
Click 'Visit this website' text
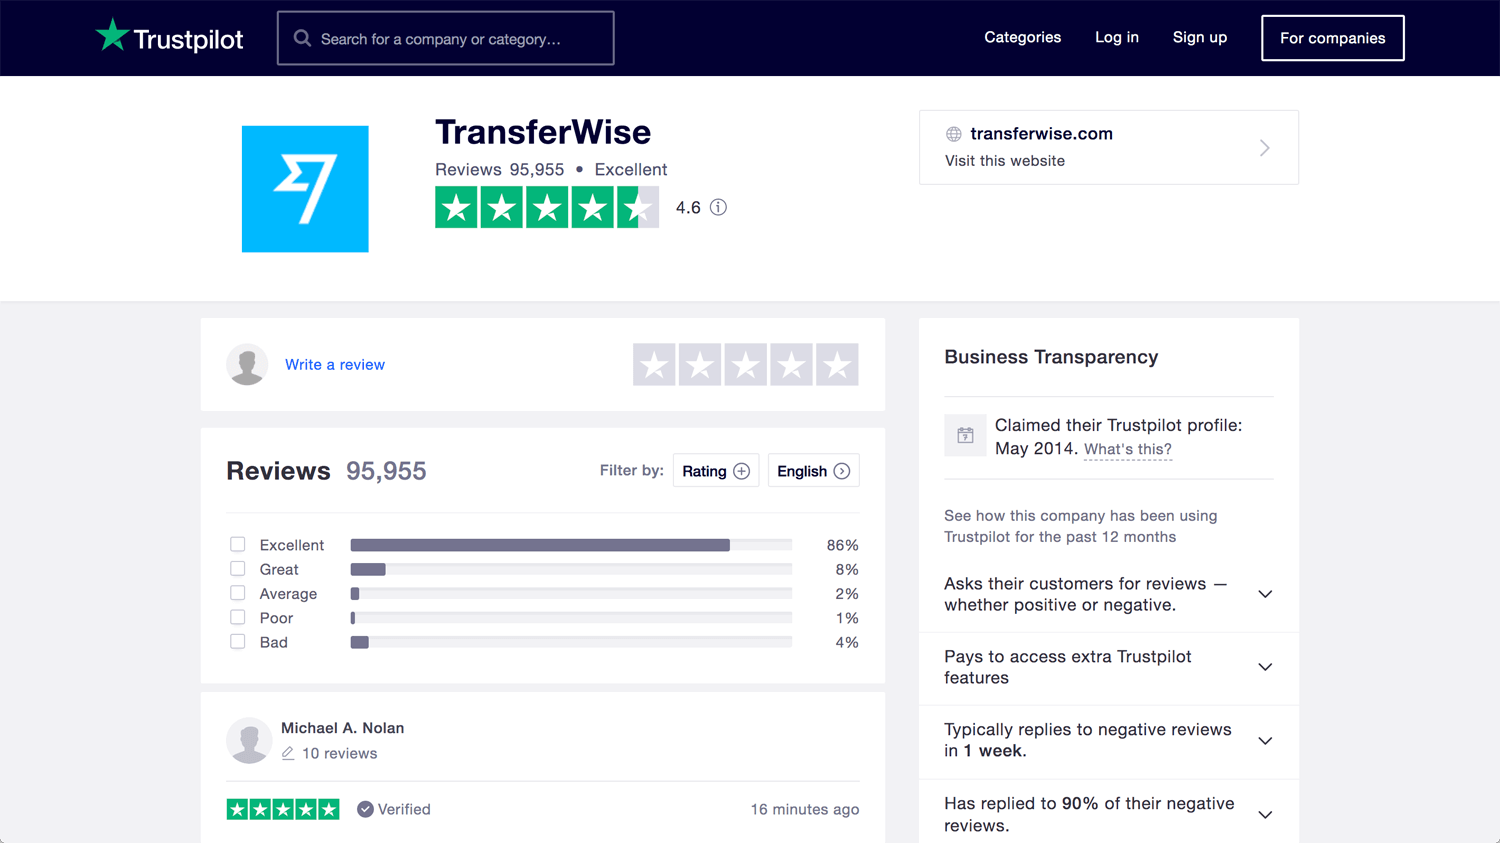pyautogui.click(x=1005, y=161)
